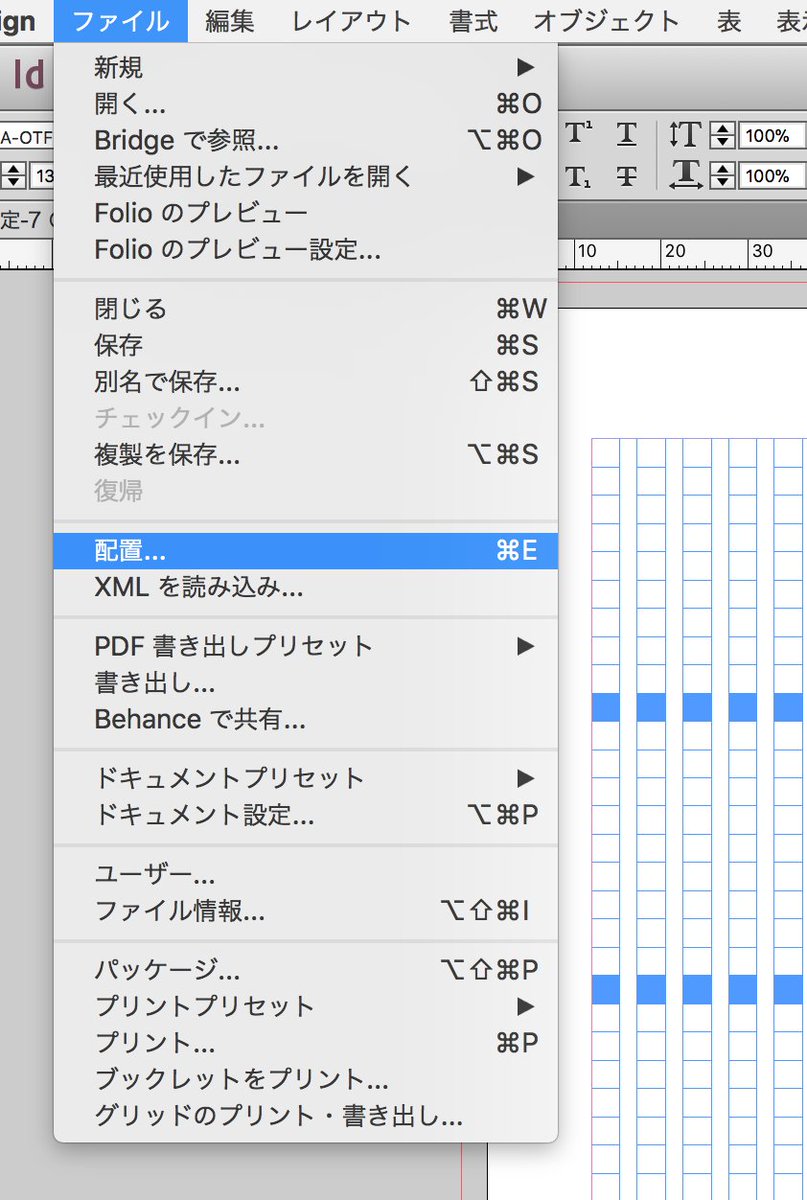Click the vertical scale 100% field
807x1200 pixels.
(771, 135)
